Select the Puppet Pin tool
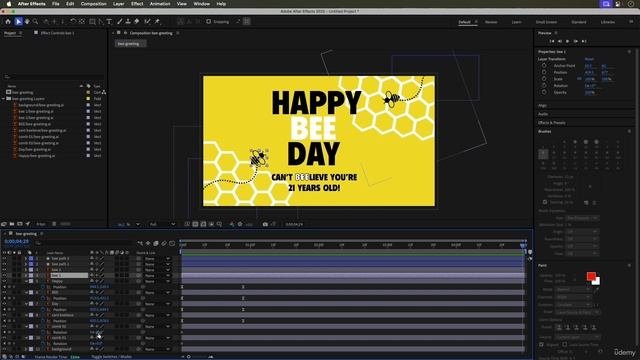The width and height of the screenshot is (640, 360). [157, 22]
